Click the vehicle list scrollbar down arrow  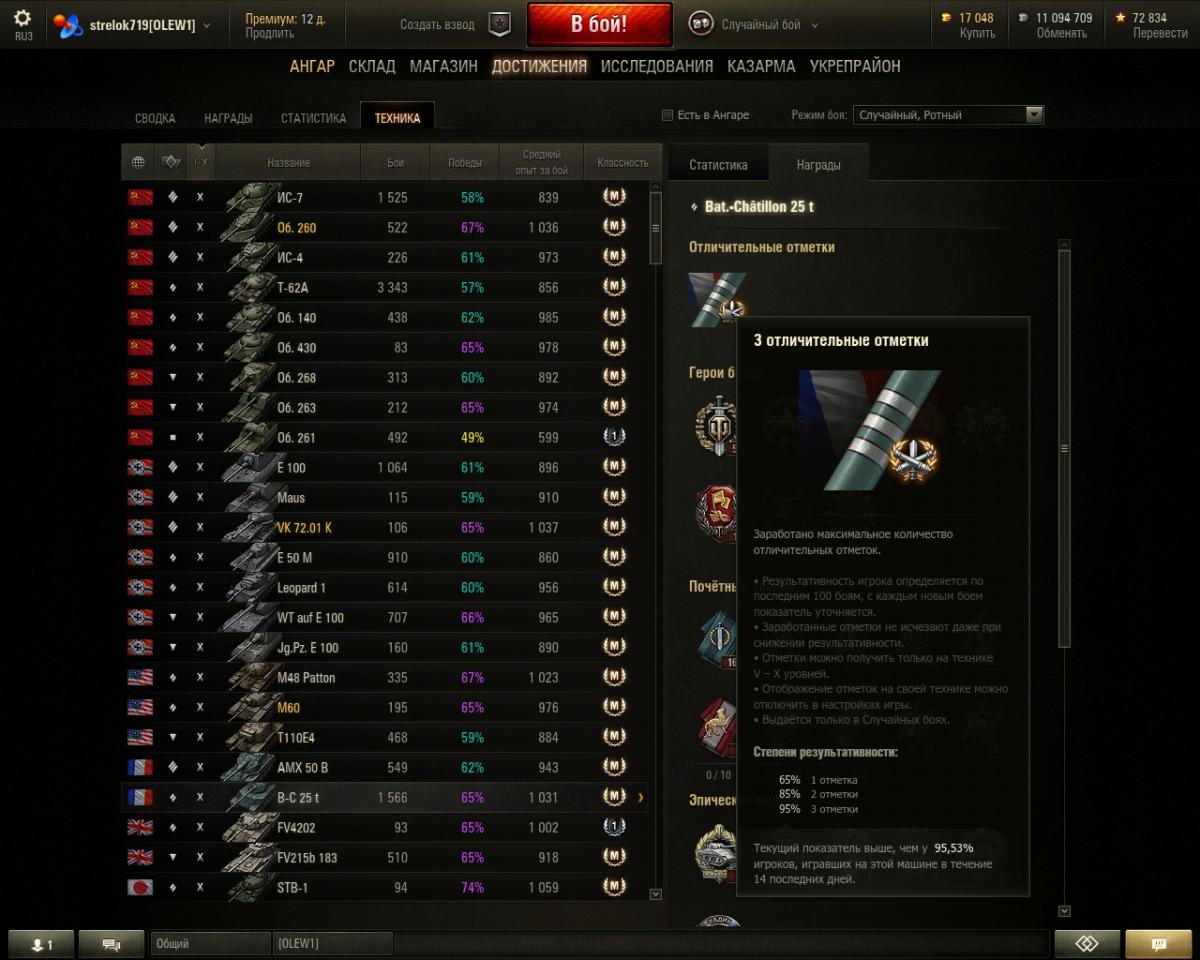pos(656,894)
